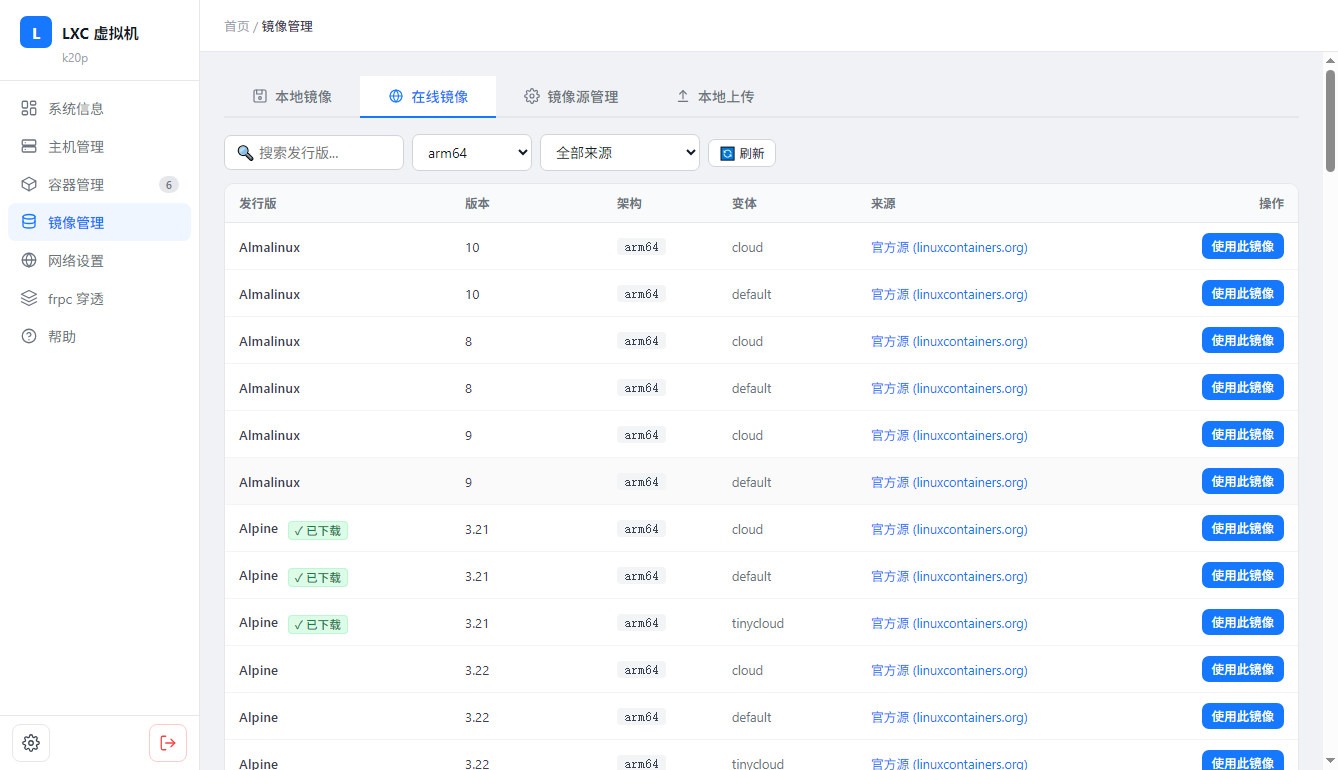Viewport: 1338px width, 770px height.
Task: Click the container count badge 6
Action: tap(169, 184)
